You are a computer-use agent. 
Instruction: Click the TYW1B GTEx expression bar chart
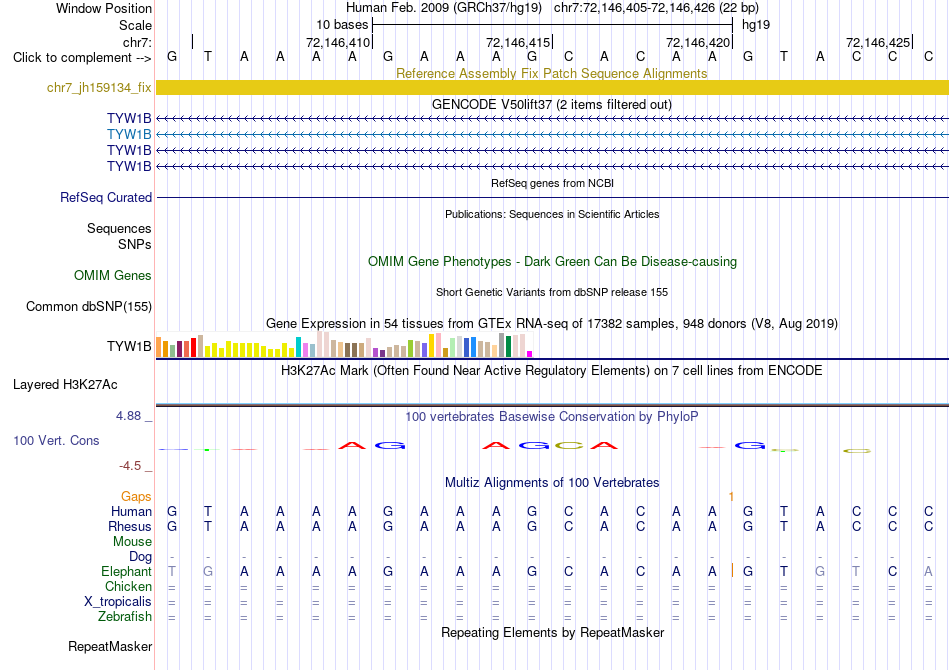coord(344,345)
